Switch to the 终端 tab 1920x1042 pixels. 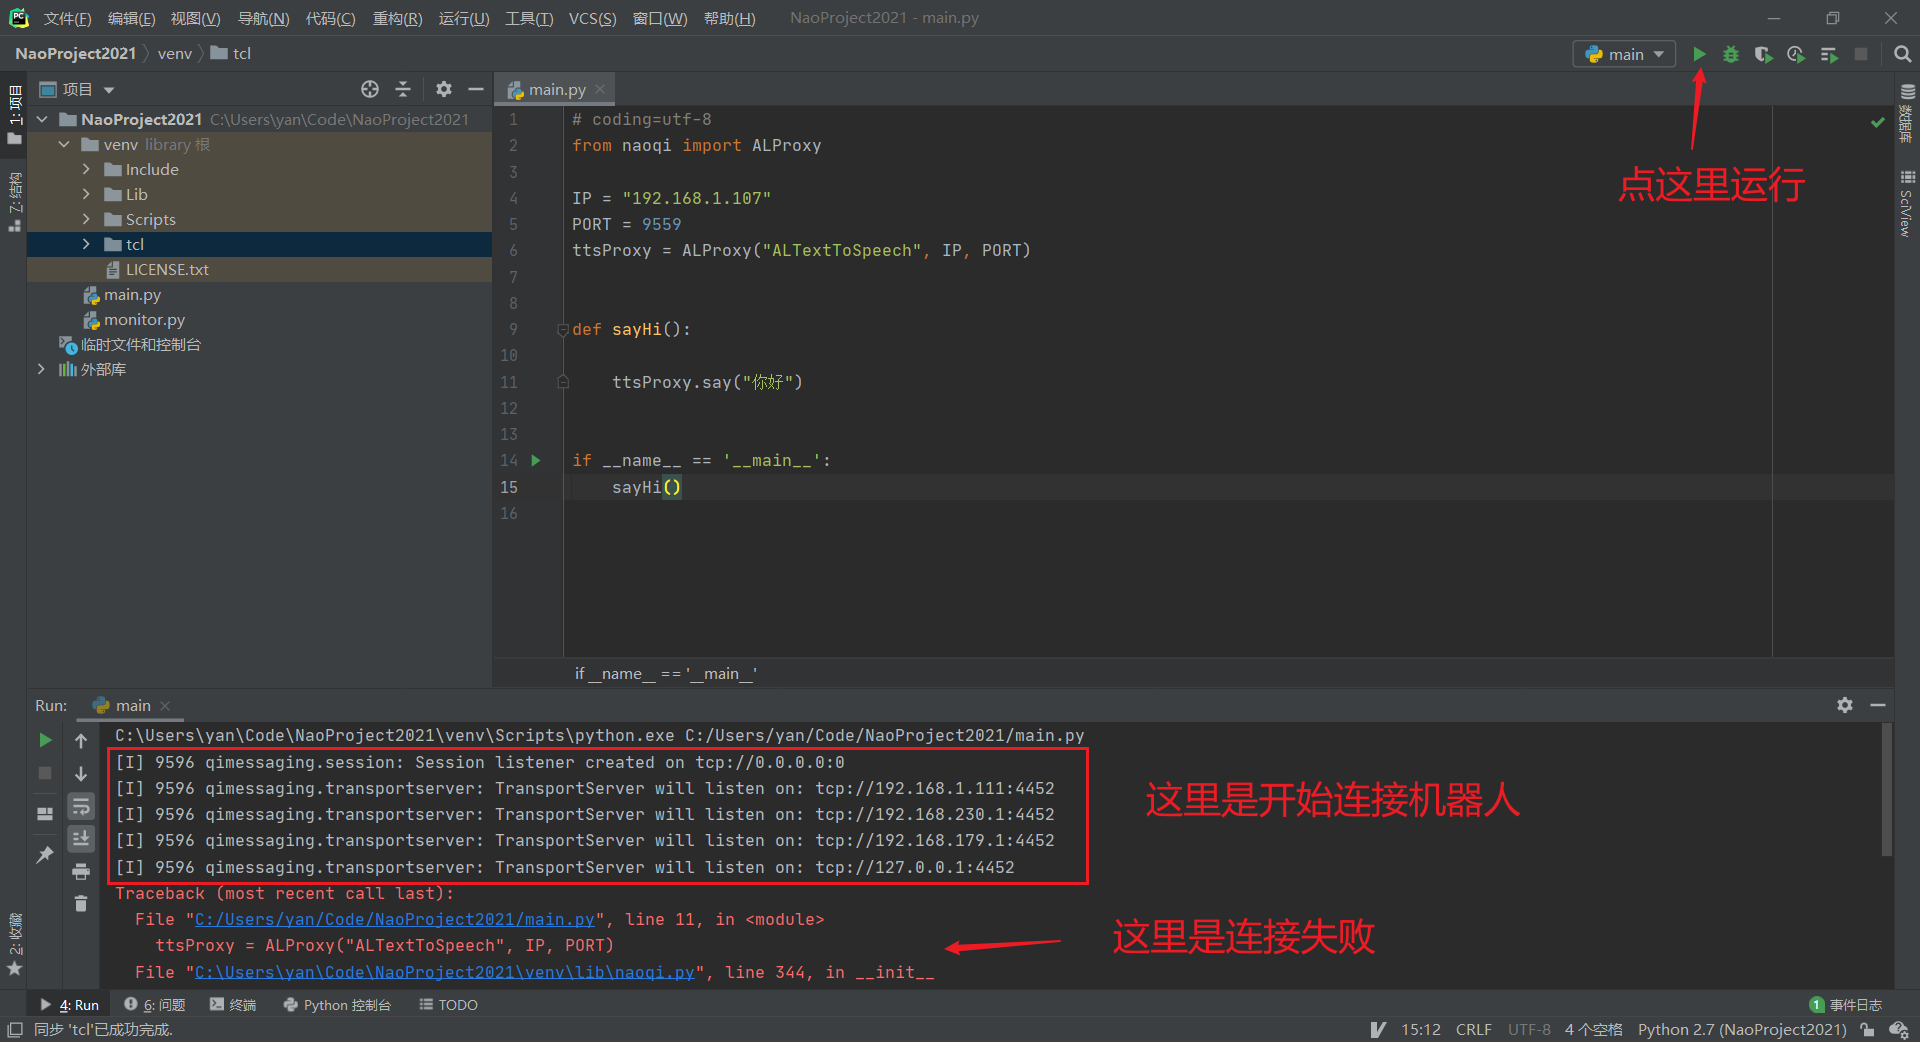(x=233, y=1005)
